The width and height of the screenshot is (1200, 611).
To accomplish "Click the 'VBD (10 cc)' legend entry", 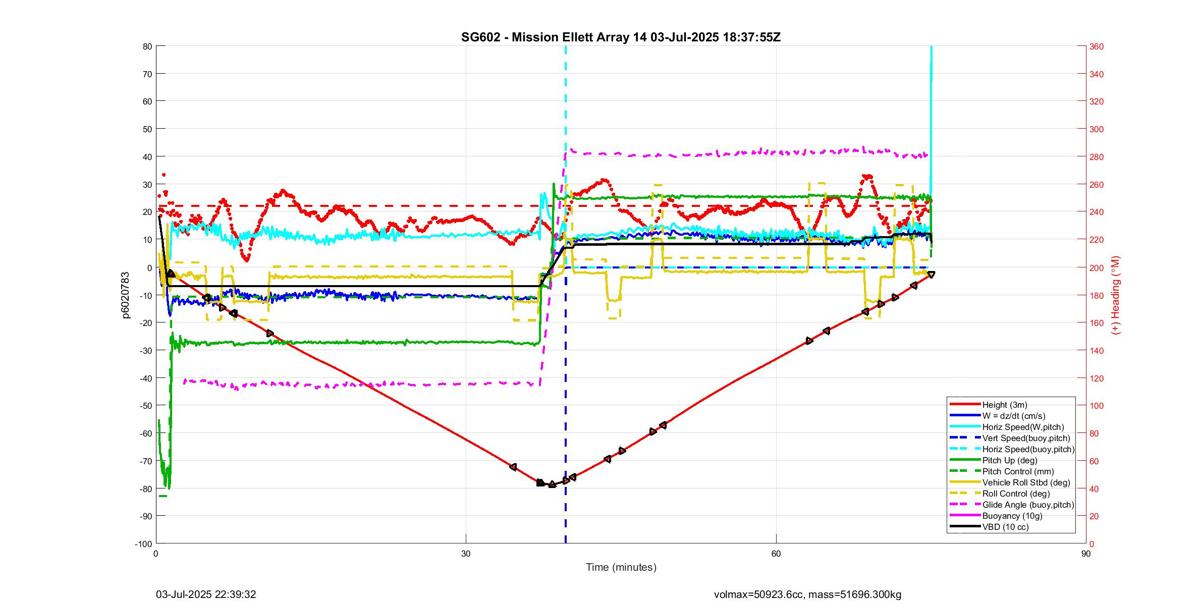I will [x=1010, y=526].
